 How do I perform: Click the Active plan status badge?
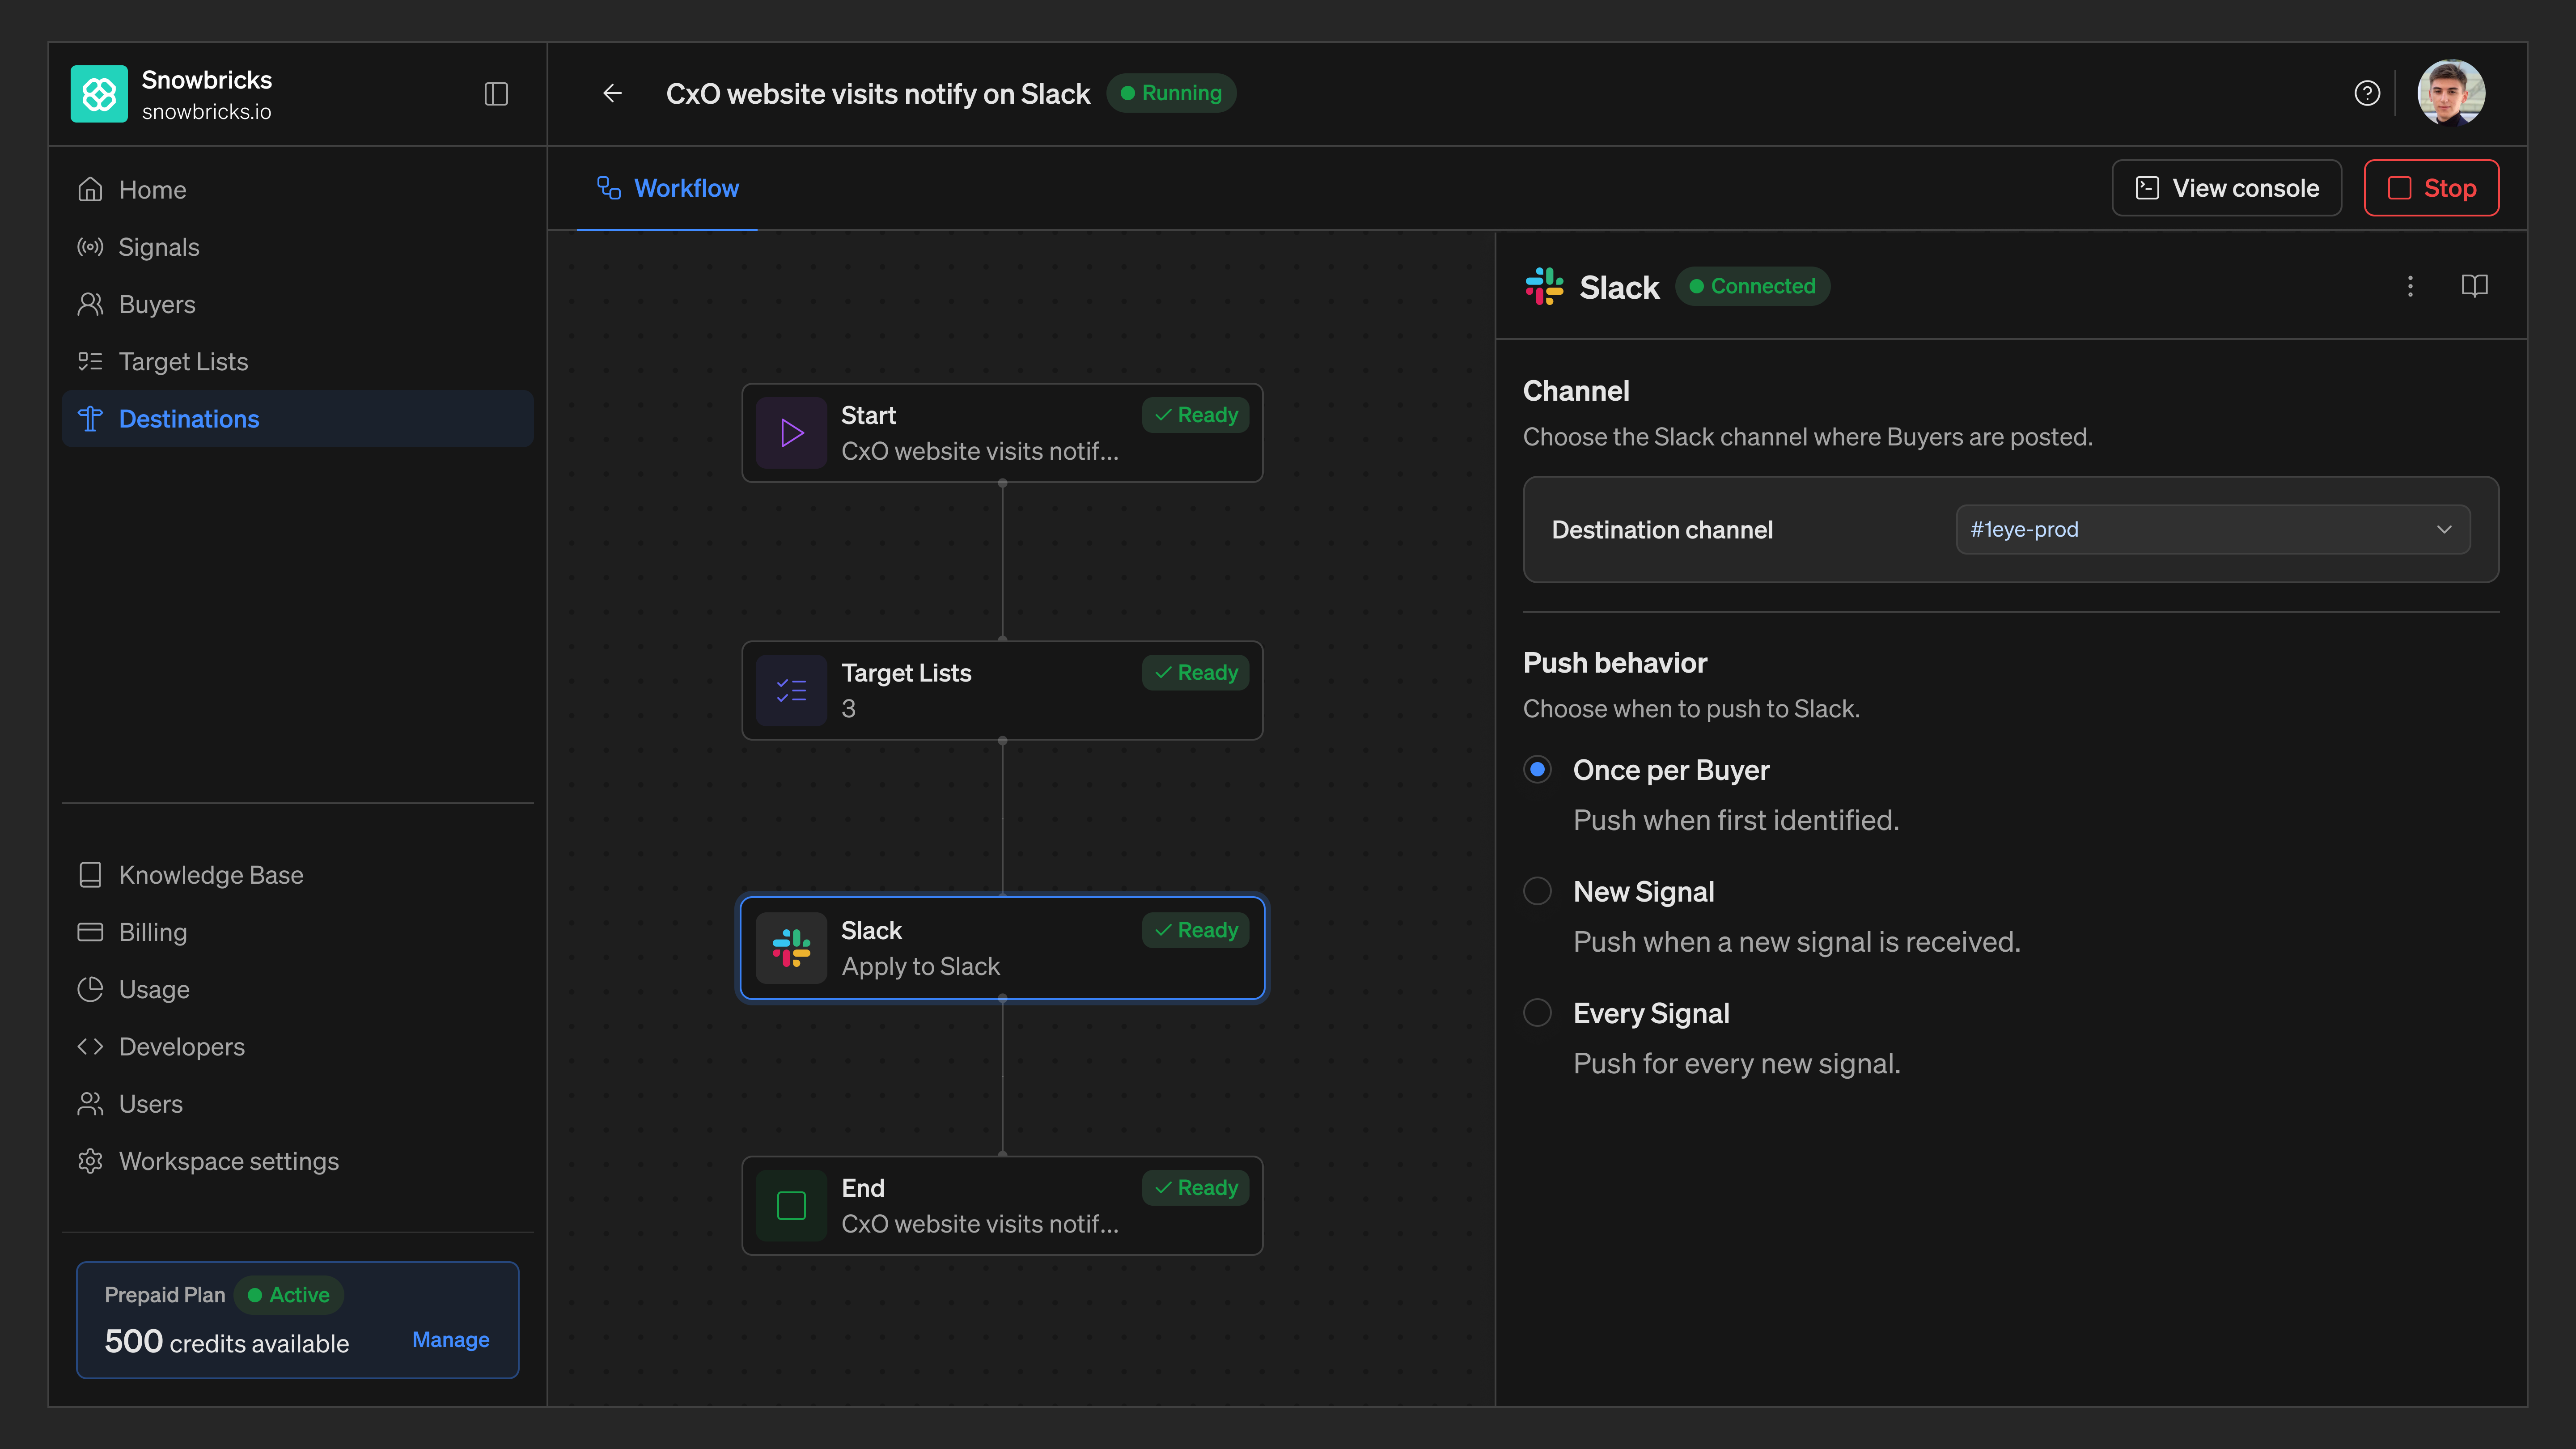(288, 1295)
